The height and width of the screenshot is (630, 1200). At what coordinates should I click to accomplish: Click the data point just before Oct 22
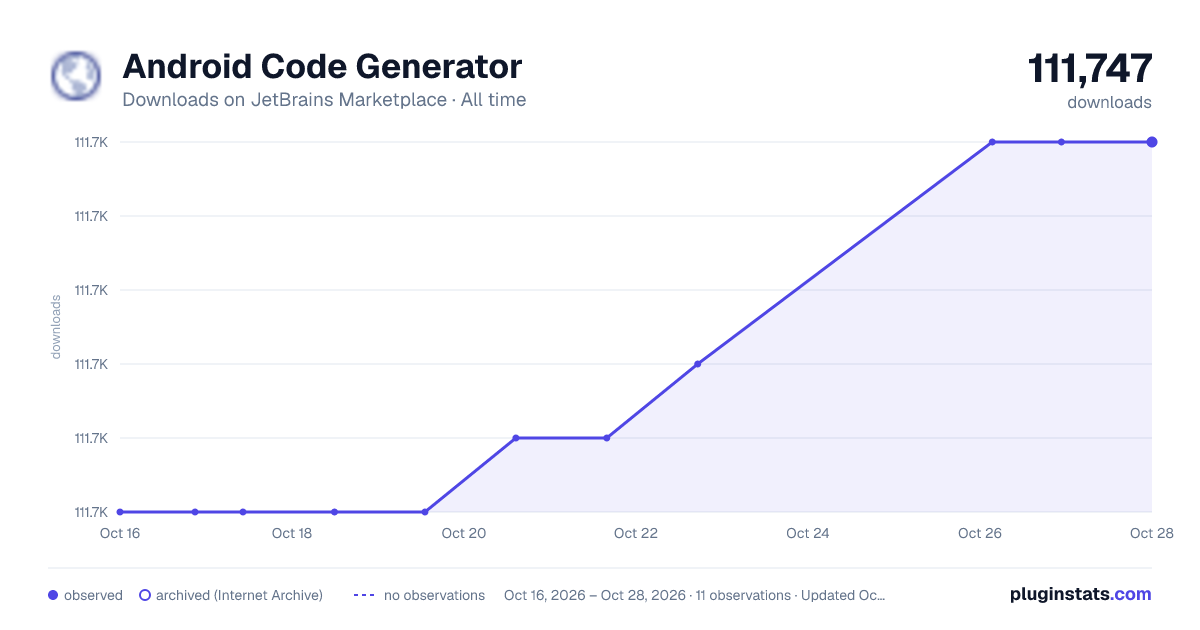click(606, 438)
